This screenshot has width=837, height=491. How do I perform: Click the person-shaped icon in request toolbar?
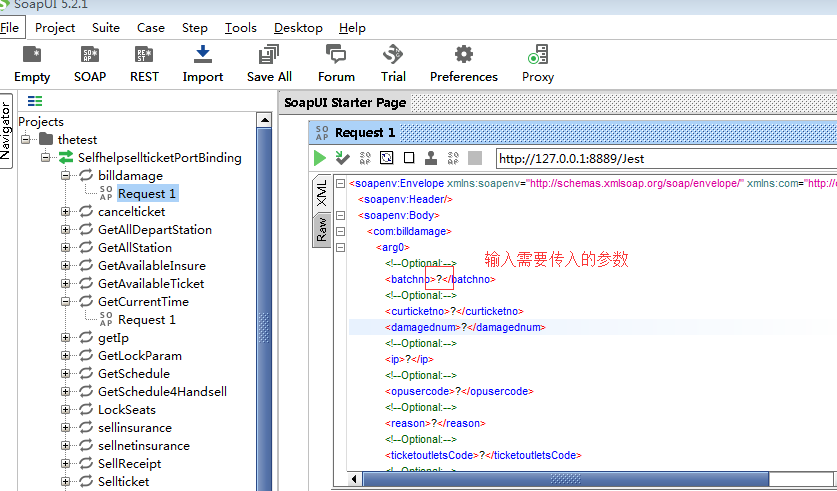431,158
